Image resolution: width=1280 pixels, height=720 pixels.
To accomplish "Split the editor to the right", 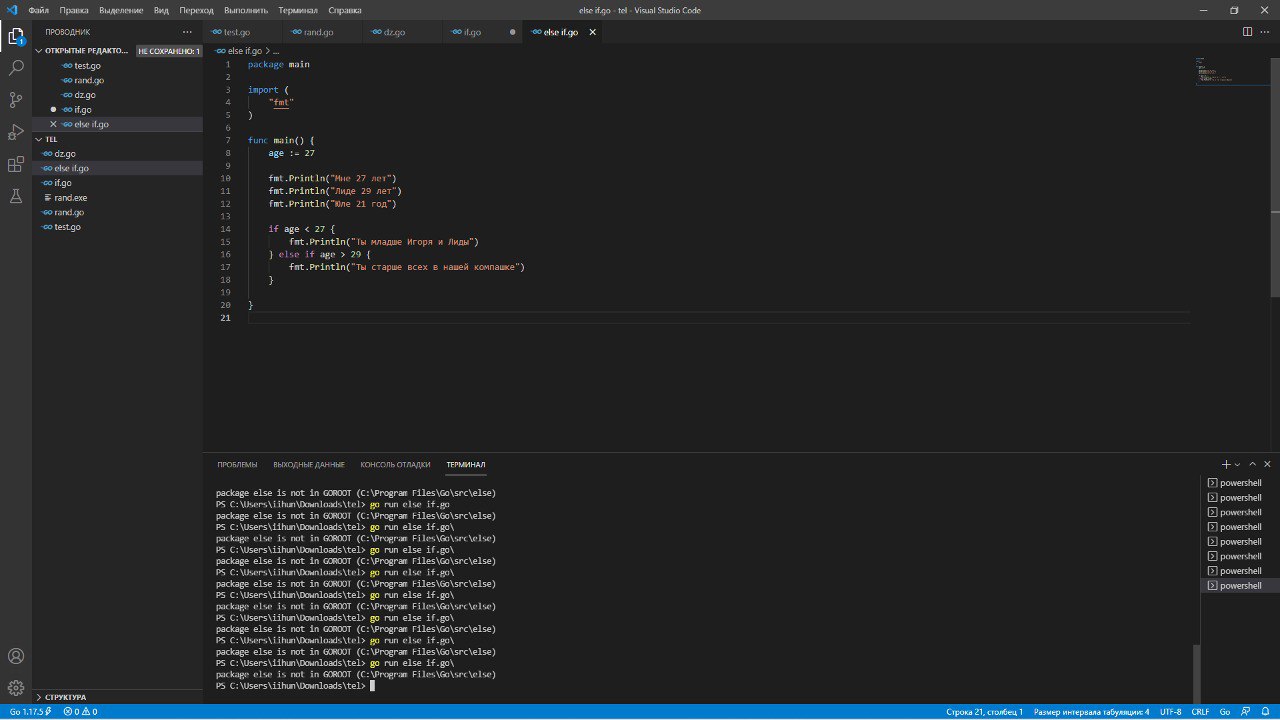I will pyautogui.click(x=1247, y=32).
